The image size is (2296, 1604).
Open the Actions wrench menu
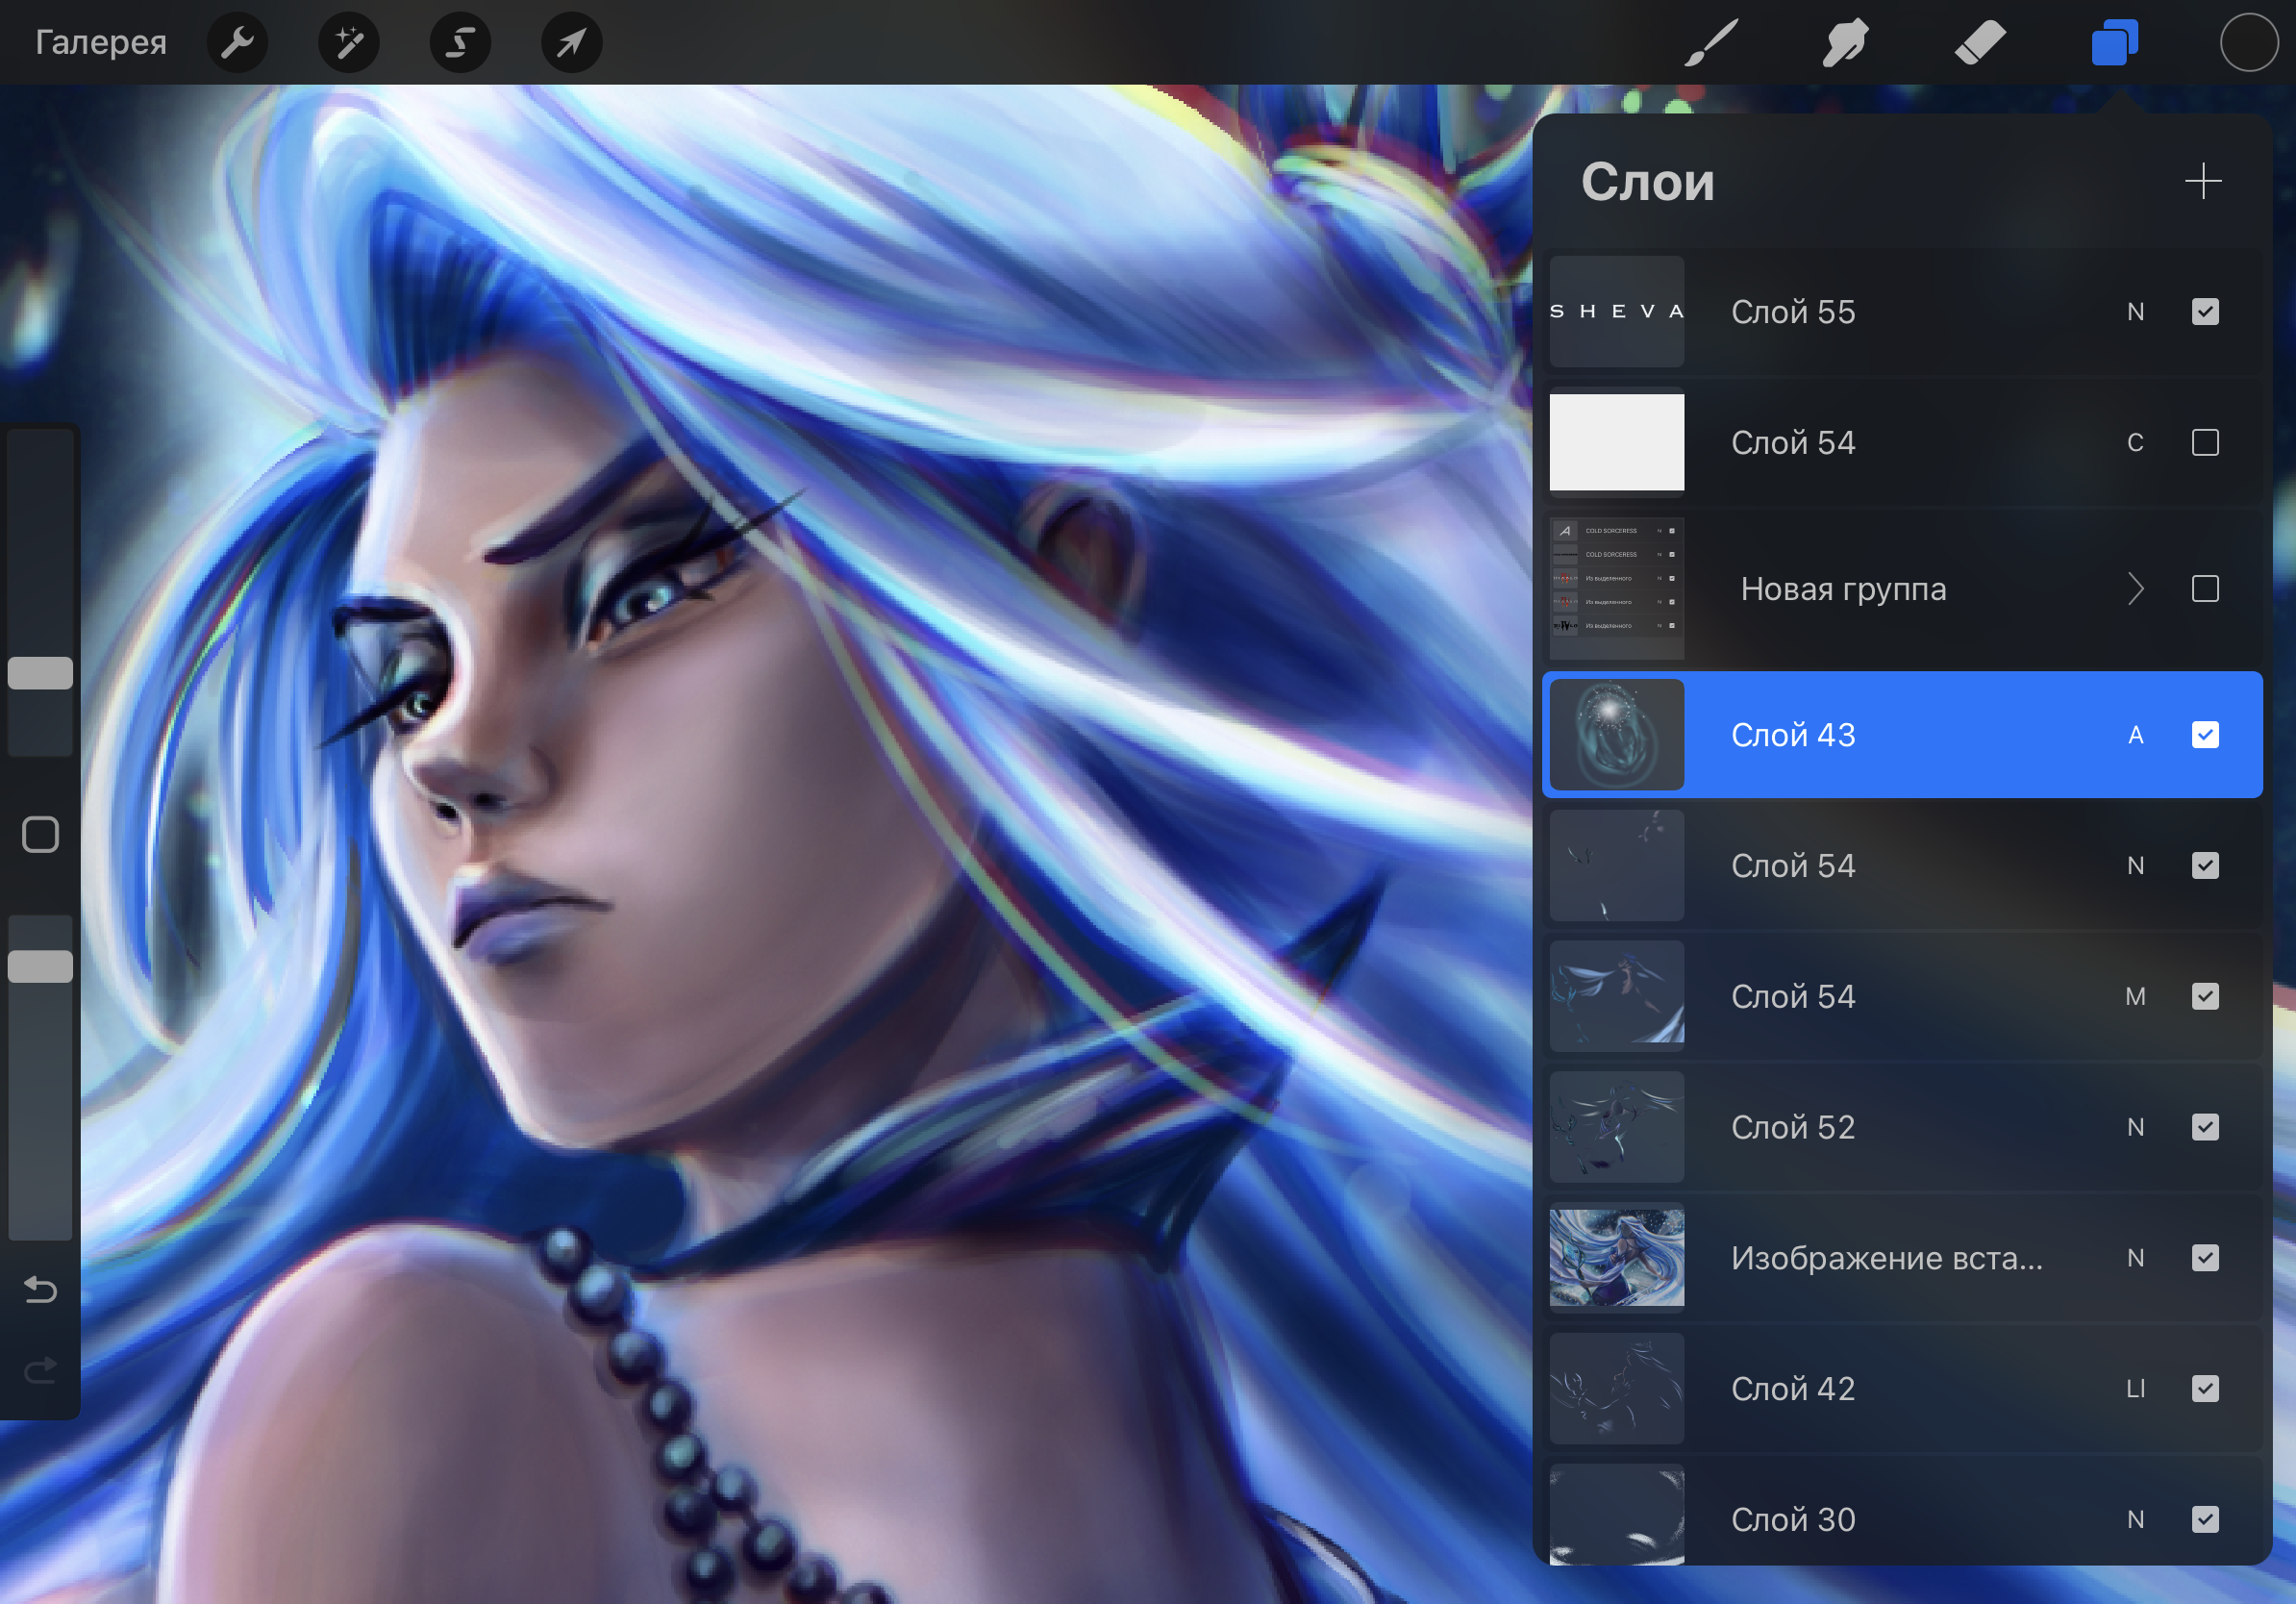click(x=237, y=43)
